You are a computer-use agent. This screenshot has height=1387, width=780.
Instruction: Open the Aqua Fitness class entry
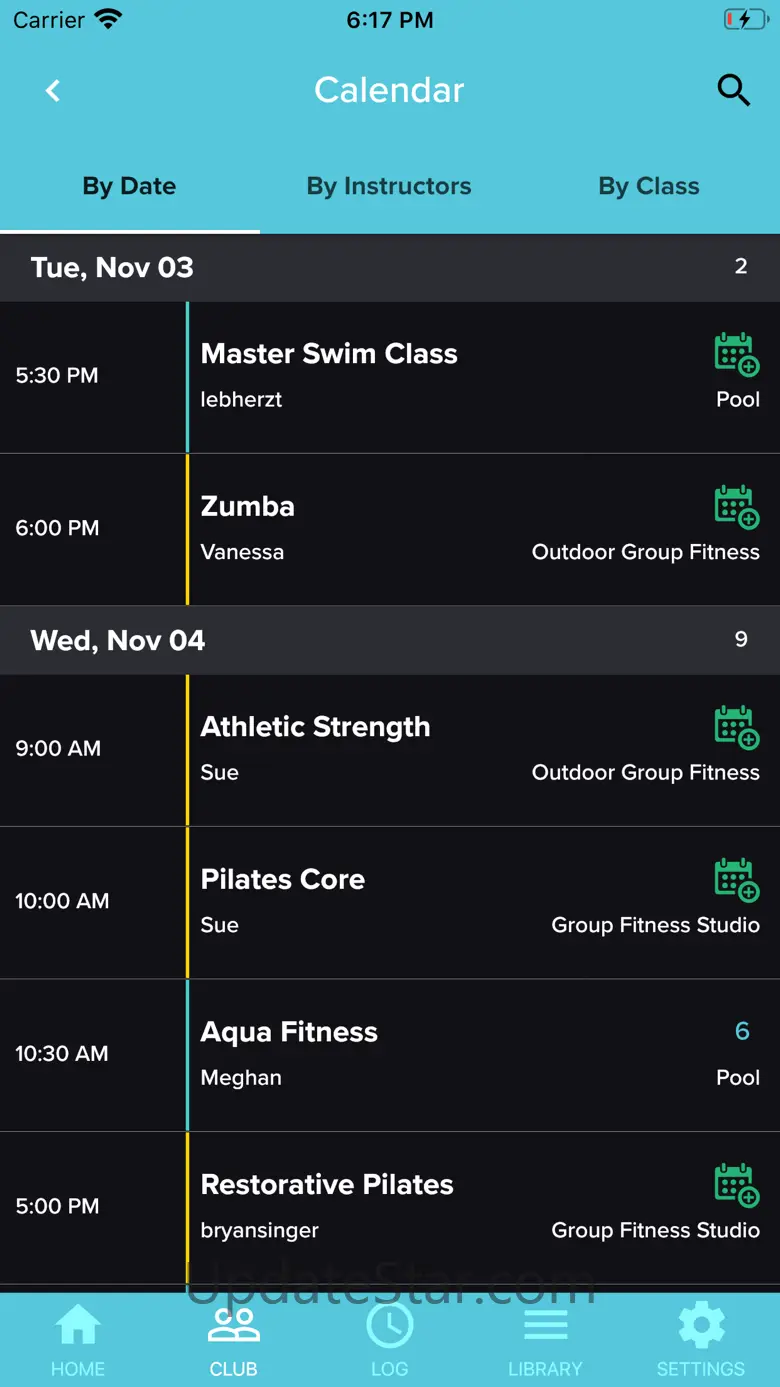tap(400, 1054)
